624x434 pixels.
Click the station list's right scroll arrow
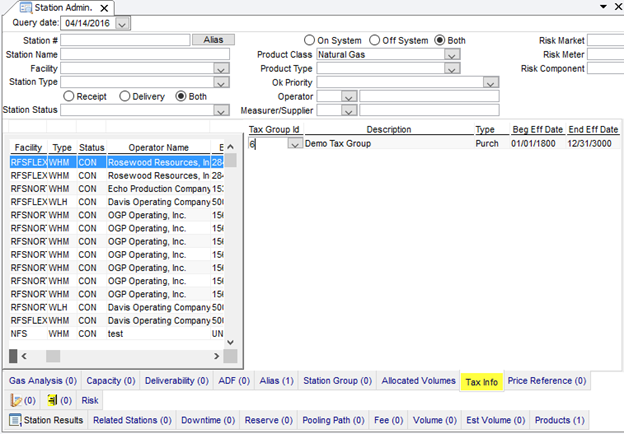pyautogui.click(x=217, y=356)
